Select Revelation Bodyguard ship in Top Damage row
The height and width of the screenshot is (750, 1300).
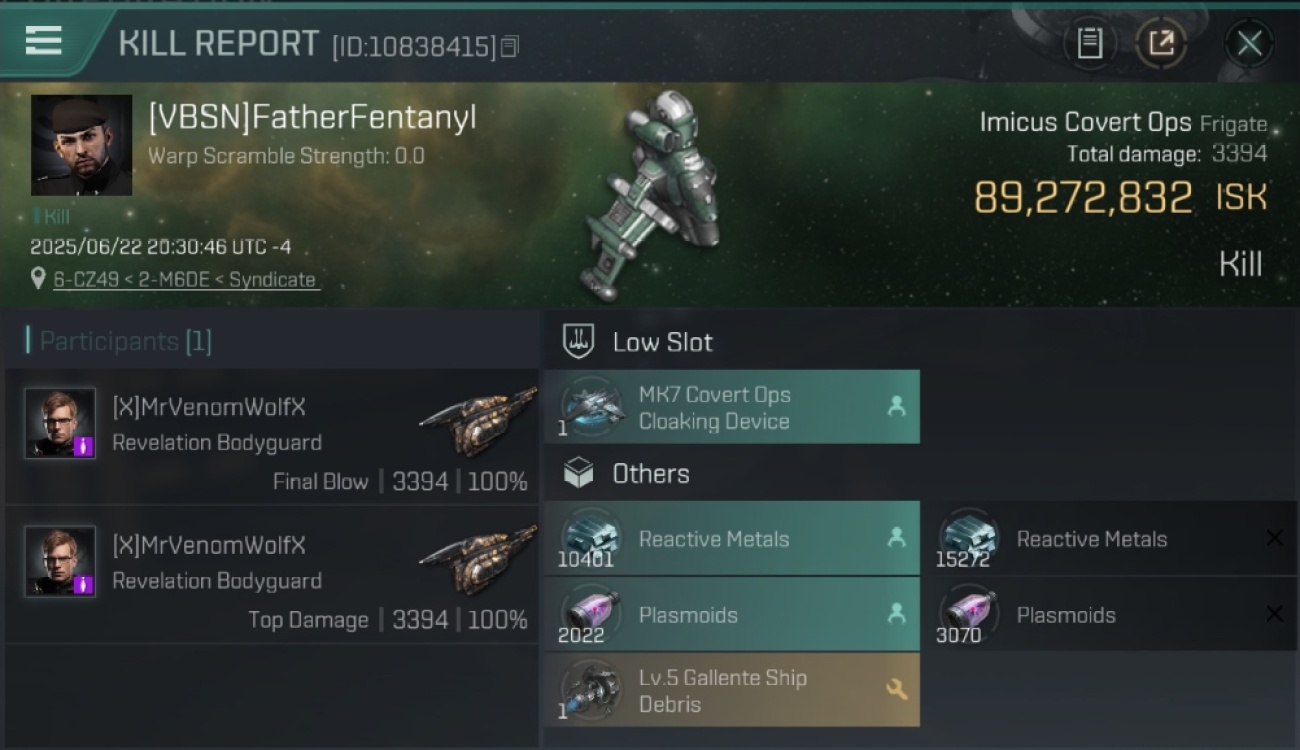478,559
